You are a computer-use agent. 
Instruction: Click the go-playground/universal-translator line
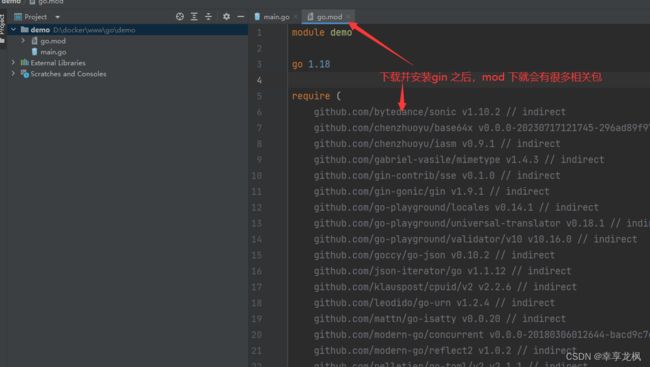[482, 224]
